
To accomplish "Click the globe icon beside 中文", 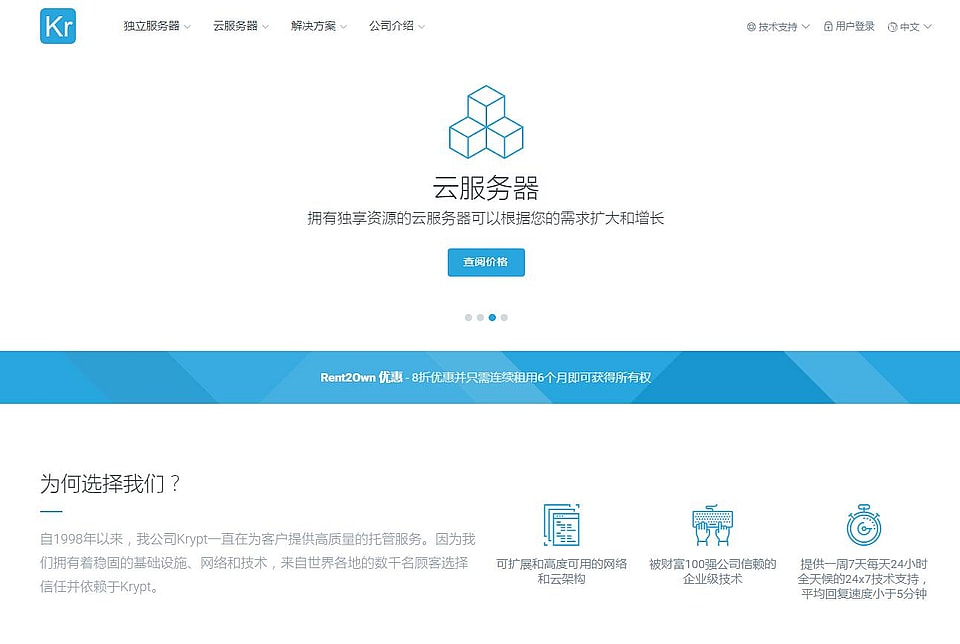I will click(x=893, y=27).
